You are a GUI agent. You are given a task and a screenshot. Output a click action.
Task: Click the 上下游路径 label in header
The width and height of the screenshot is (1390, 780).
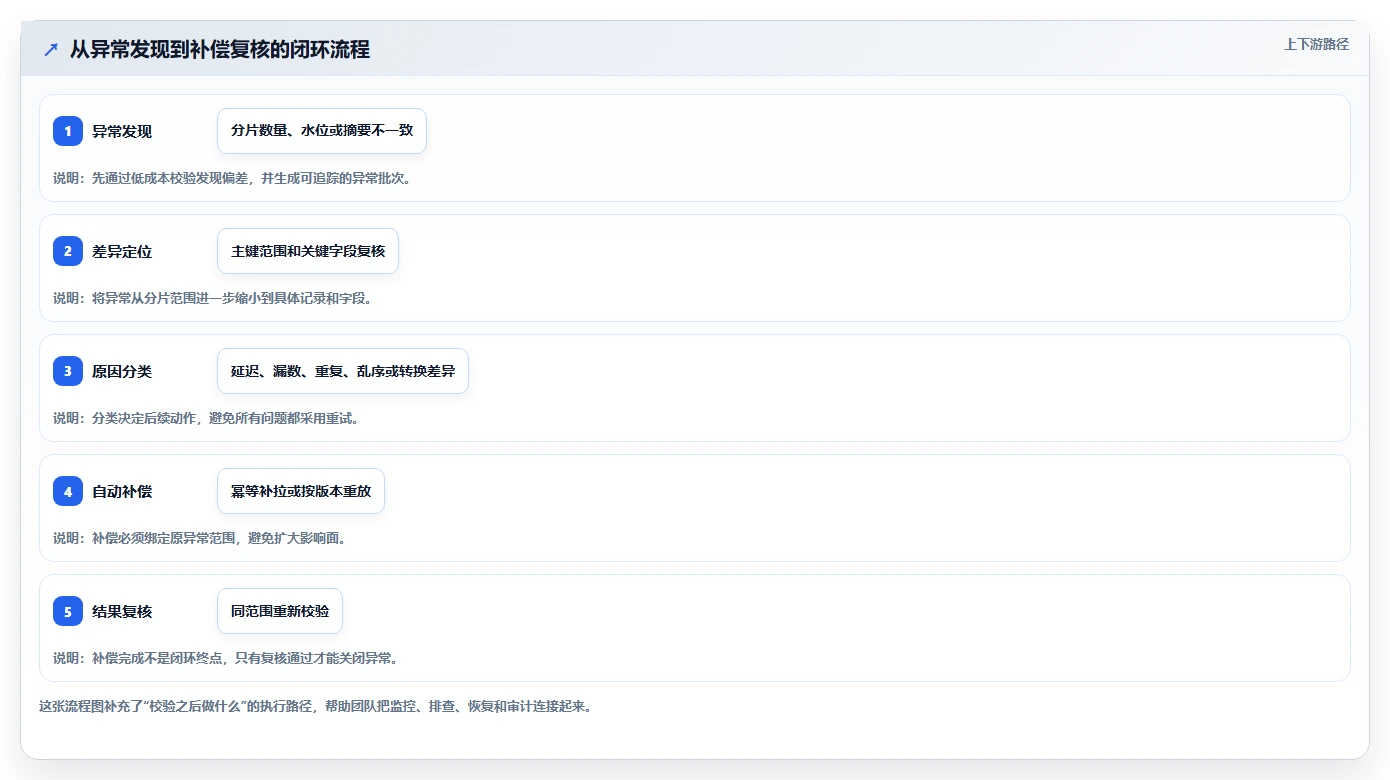pos(1316,44)
